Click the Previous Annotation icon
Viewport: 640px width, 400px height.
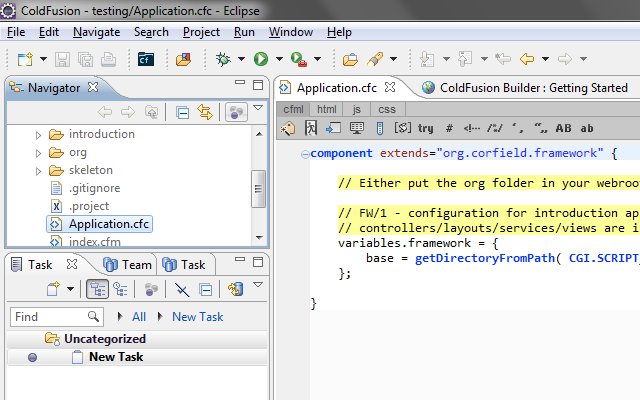point(465,59)
